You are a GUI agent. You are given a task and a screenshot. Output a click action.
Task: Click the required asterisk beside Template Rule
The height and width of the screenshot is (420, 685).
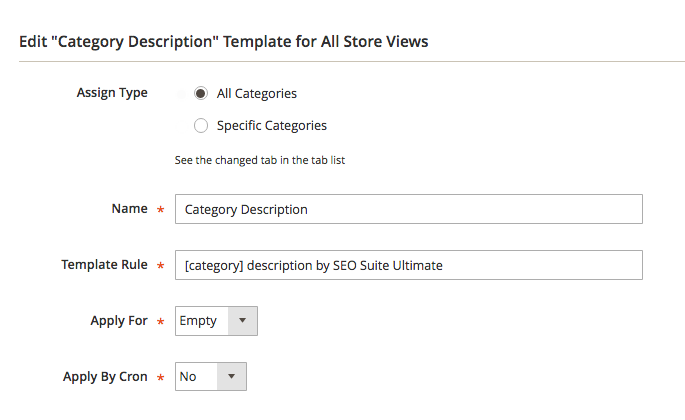pos(160,266)
